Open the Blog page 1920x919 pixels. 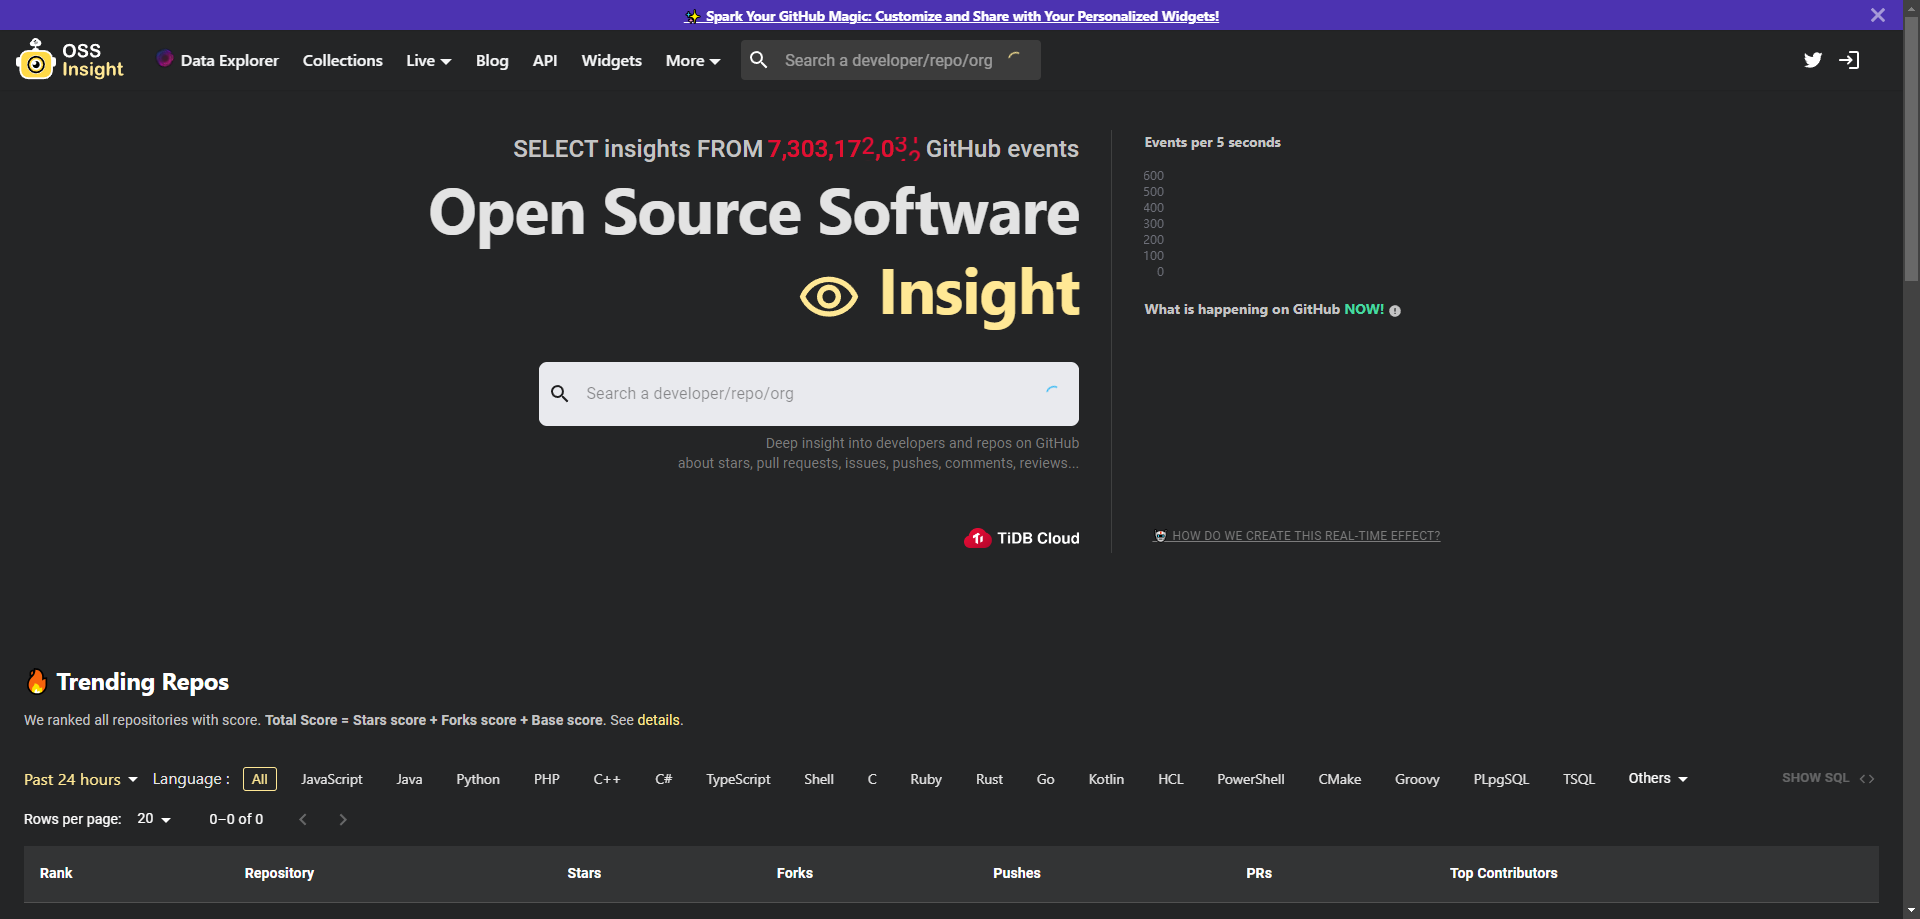point(492,60)
